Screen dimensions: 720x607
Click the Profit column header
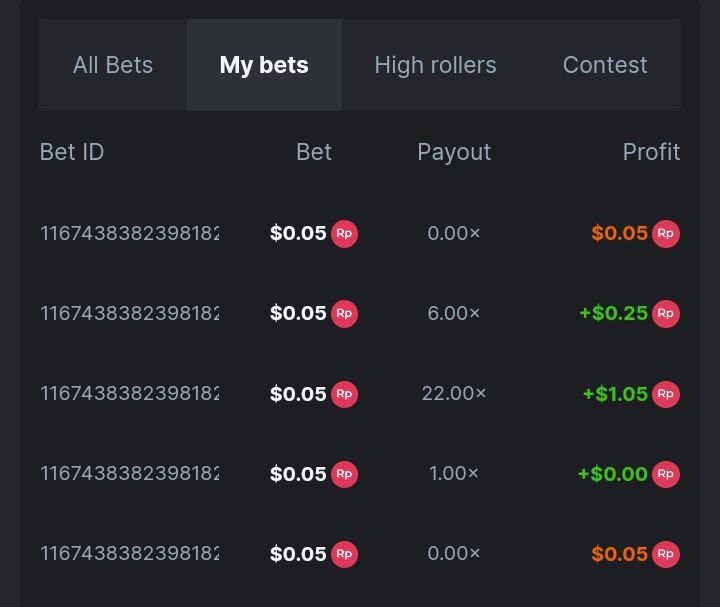651,152
